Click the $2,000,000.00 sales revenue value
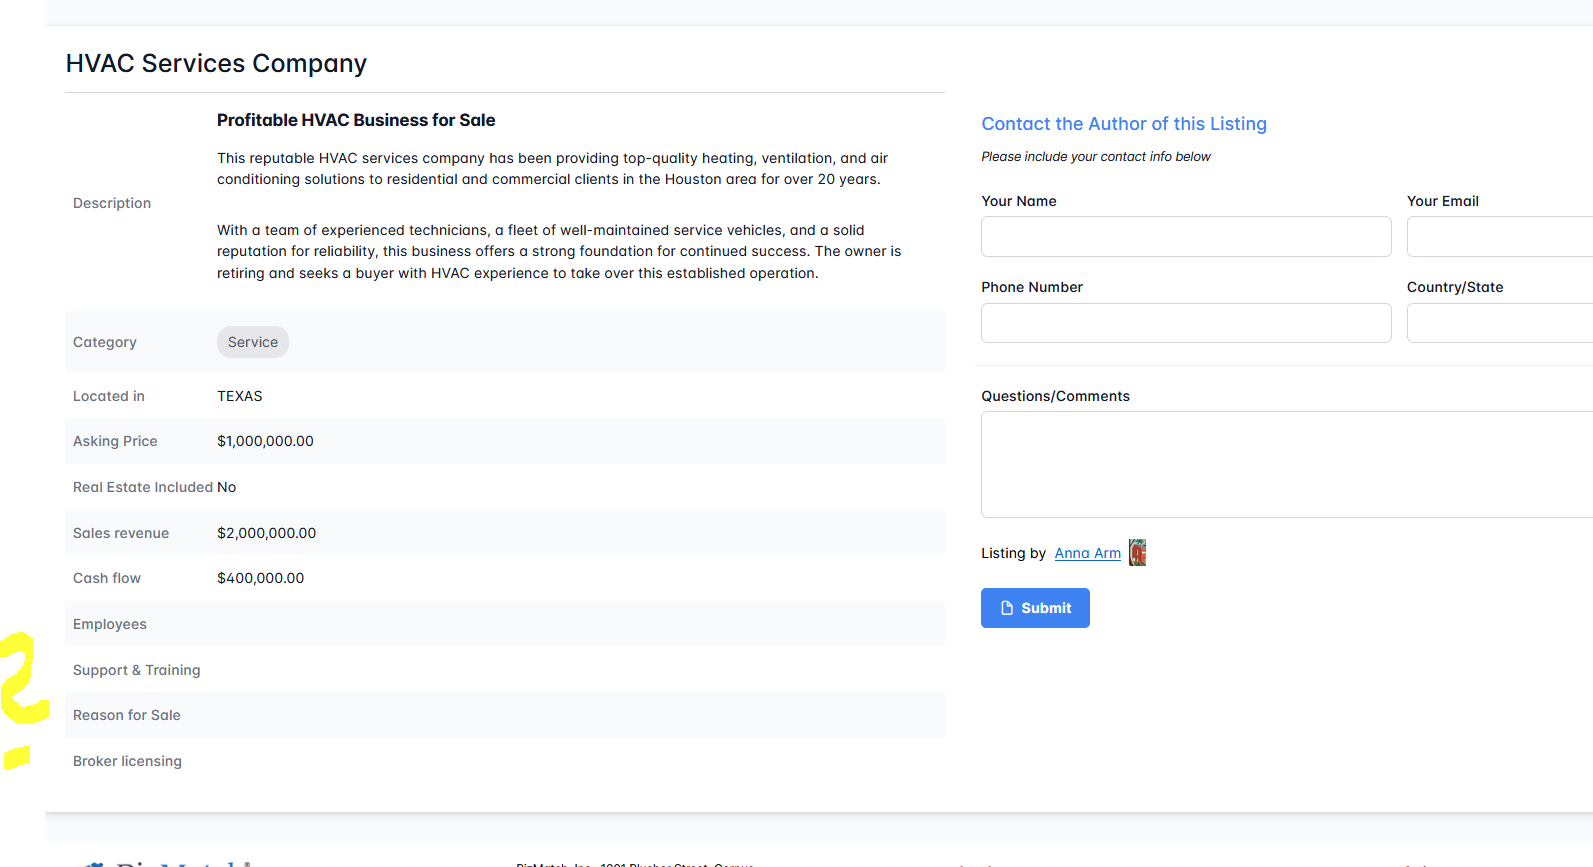Screen dimensions: 1593x867 point(266,533)
